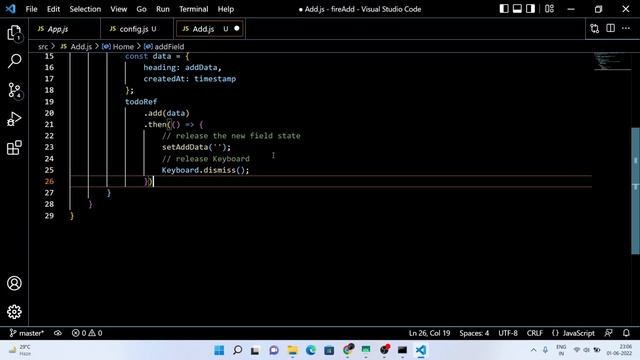640x360 pixels.
Task: Open Problems via errors and warnings count
Action: [x=87, y=333]
